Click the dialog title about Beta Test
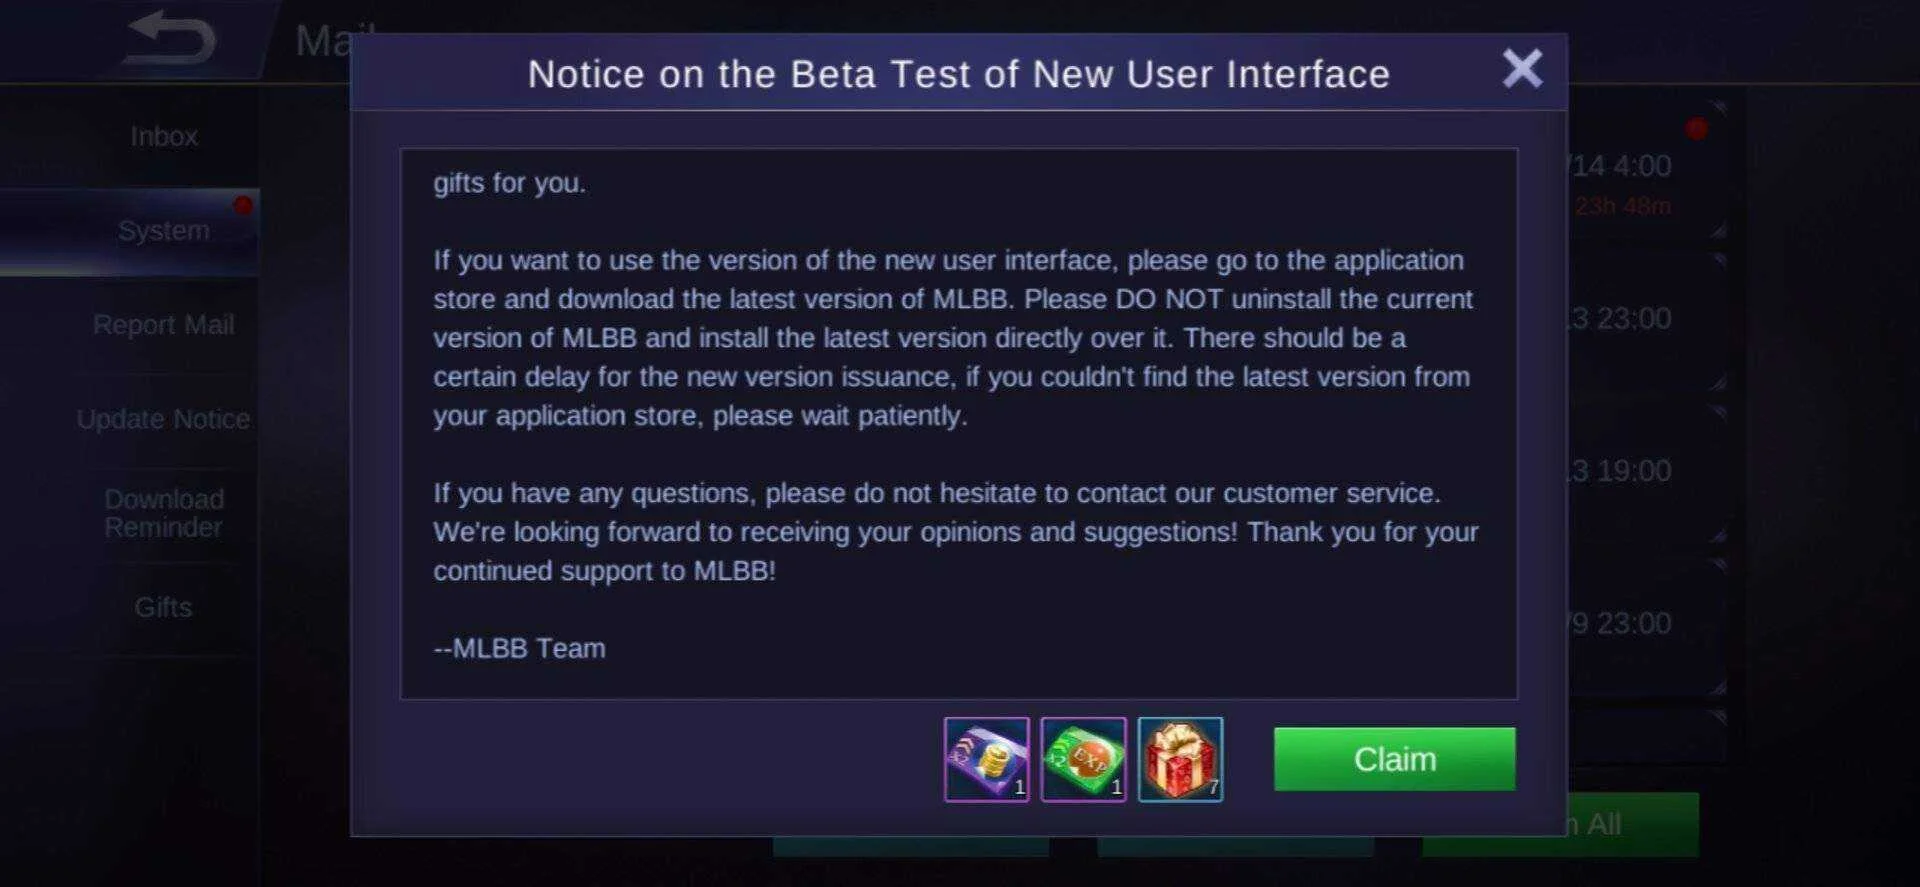The width and height of the screenshot is (1920, 887). tap(958, 74)
